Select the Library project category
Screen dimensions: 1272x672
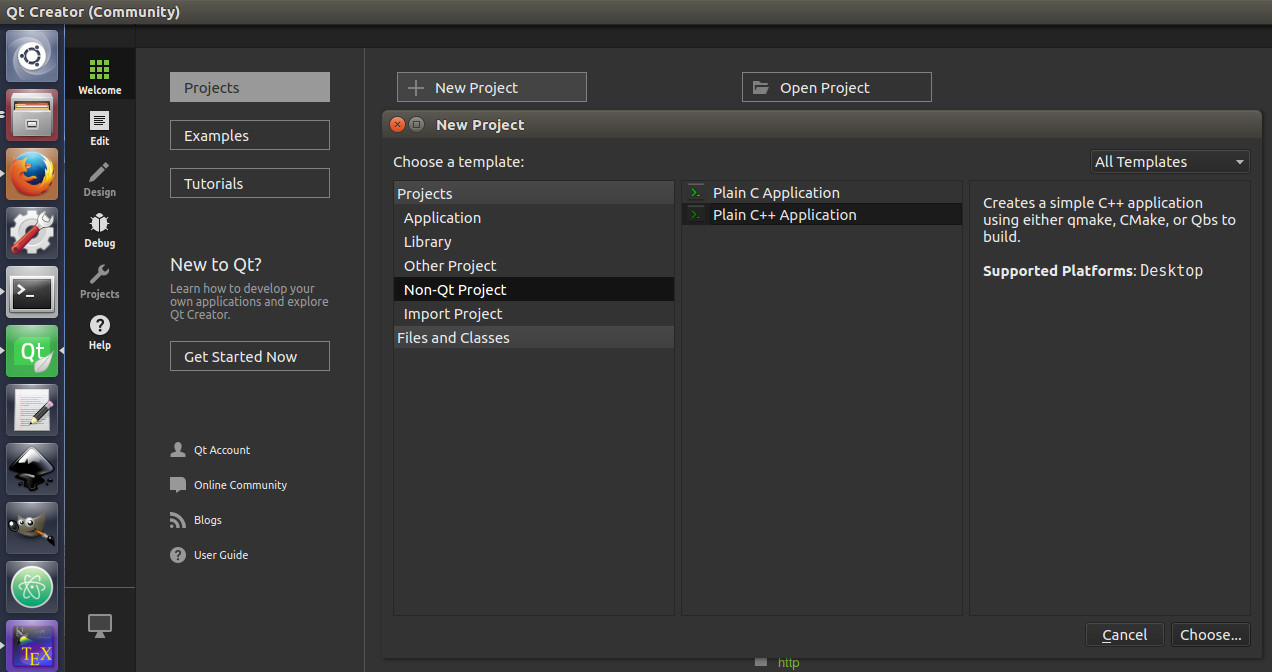(x=428, y=242)
